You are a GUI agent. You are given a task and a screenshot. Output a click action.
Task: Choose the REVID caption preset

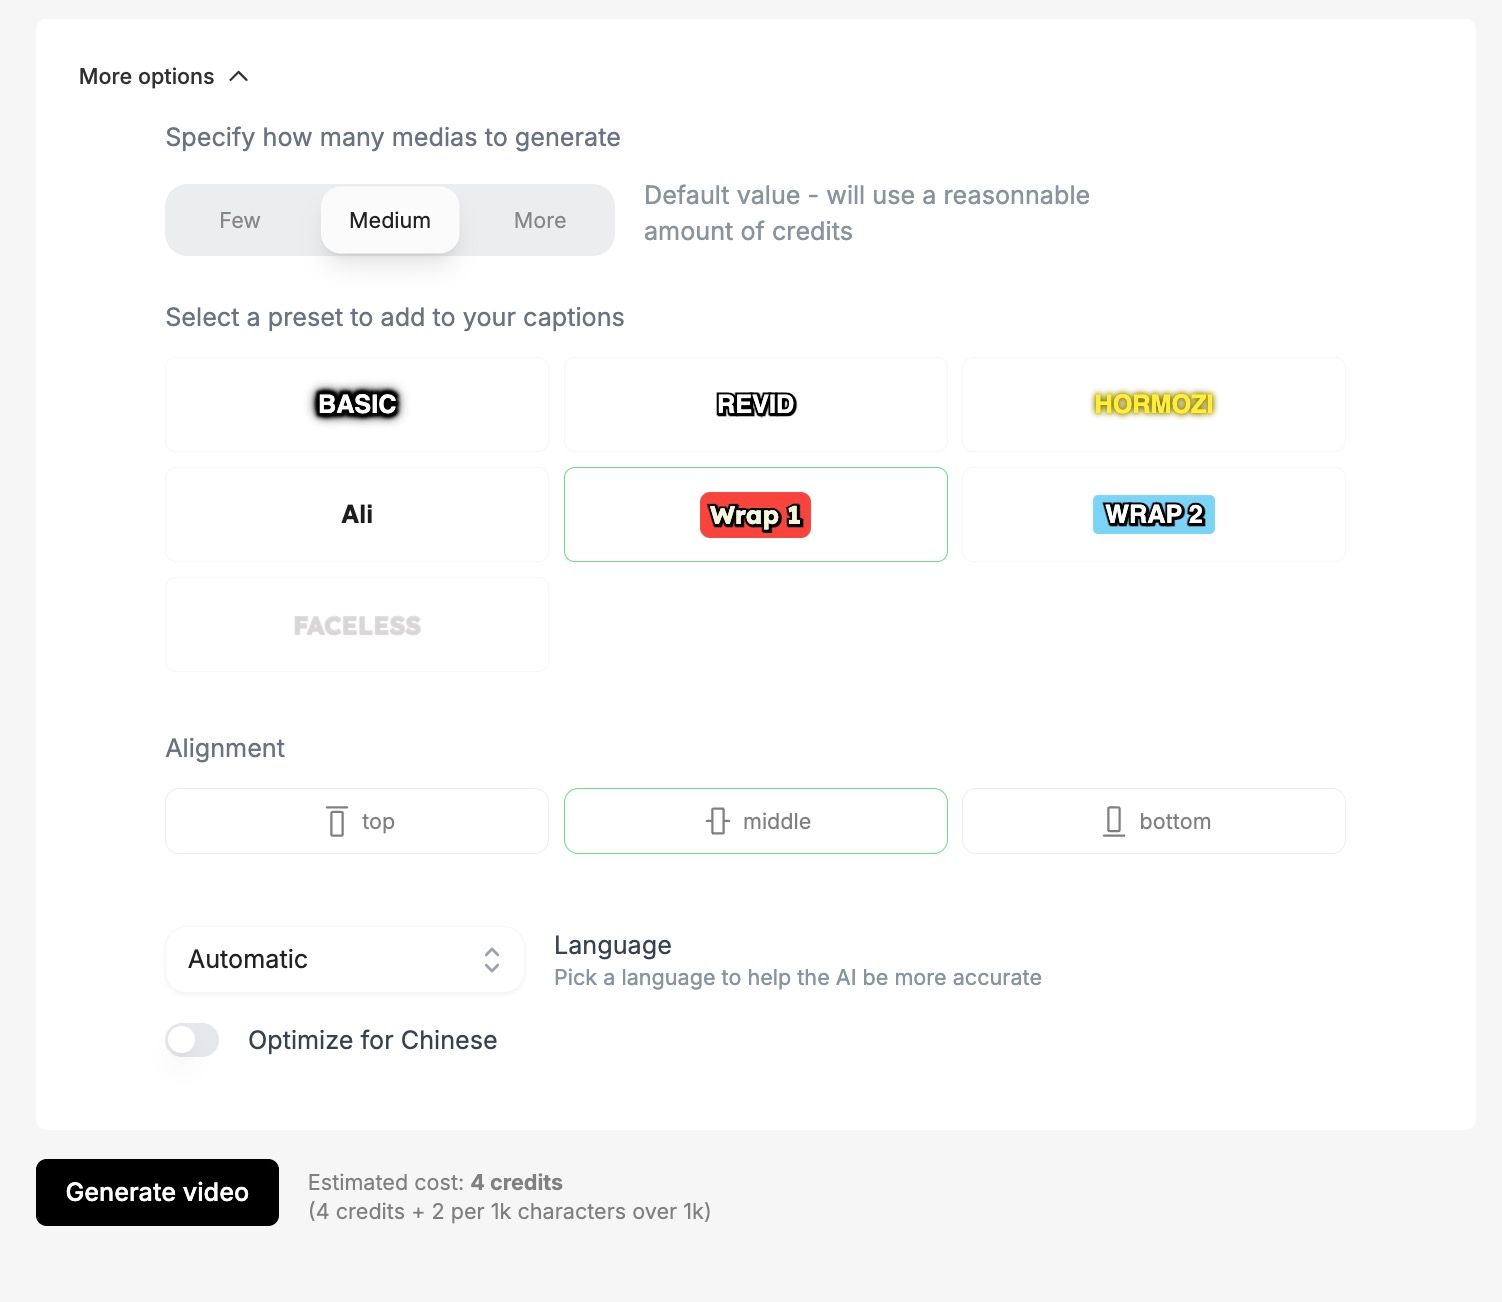pyautogui.click(x=756, y=404)
